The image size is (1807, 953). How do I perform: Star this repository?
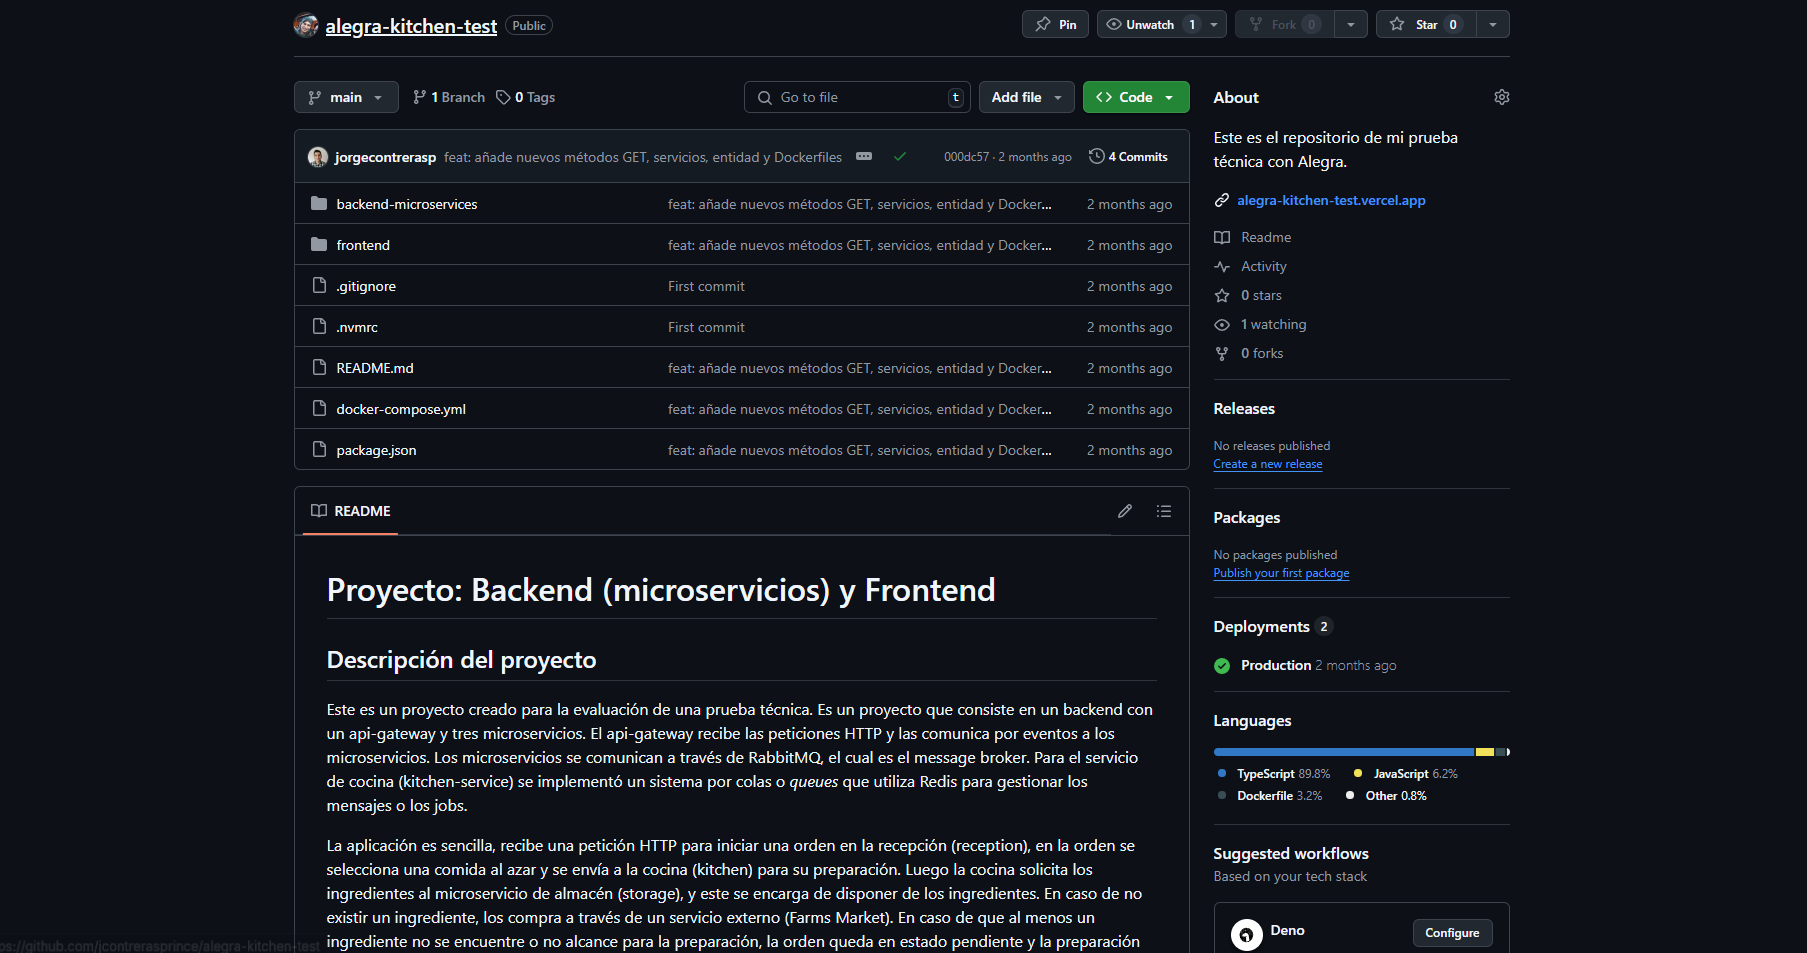point(1426,24)
